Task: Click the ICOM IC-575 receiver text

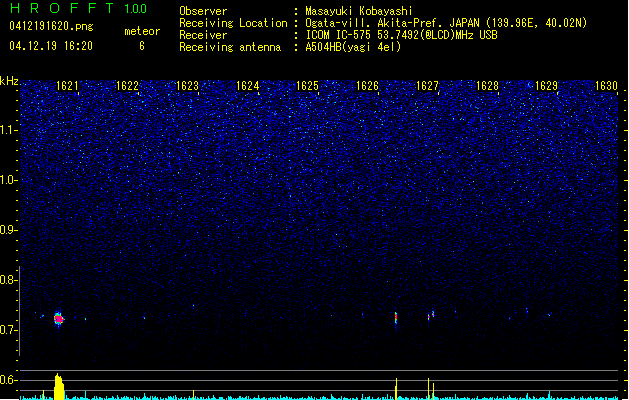Action: [401, 35]
